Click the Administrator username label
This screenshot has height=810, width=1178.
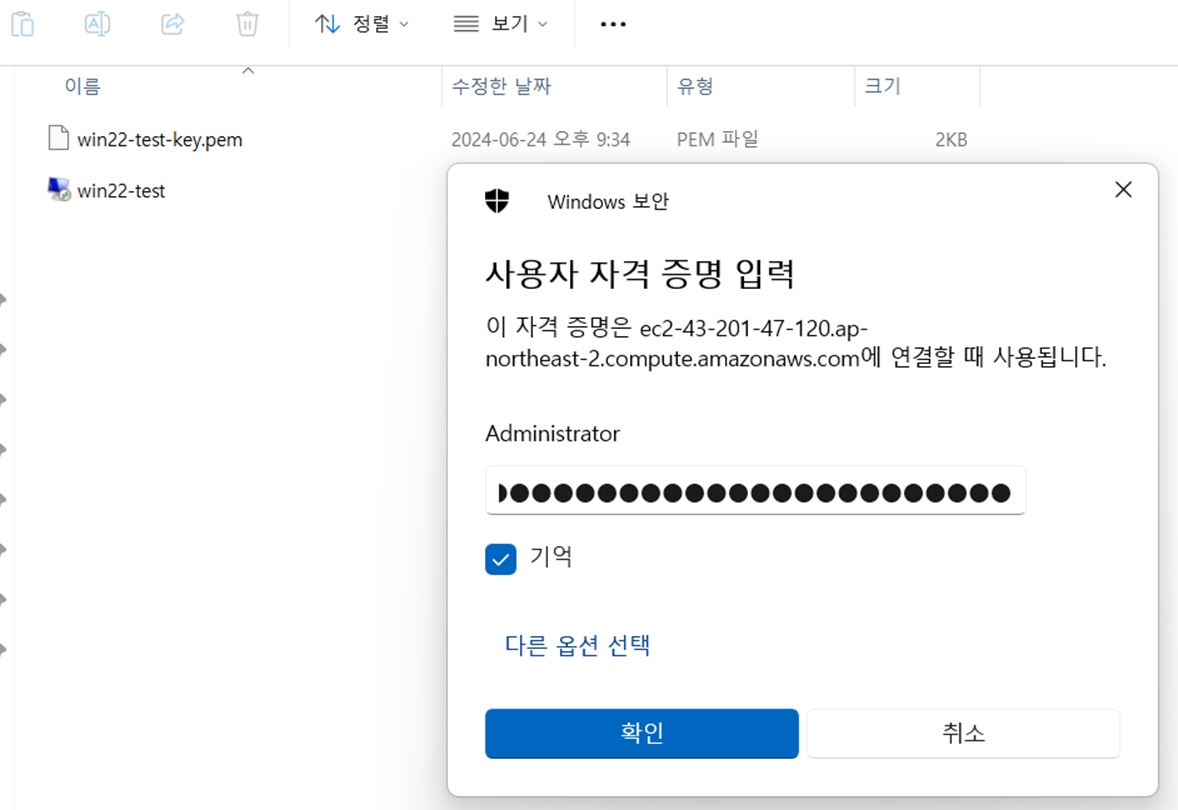click(x=552, y=434)
